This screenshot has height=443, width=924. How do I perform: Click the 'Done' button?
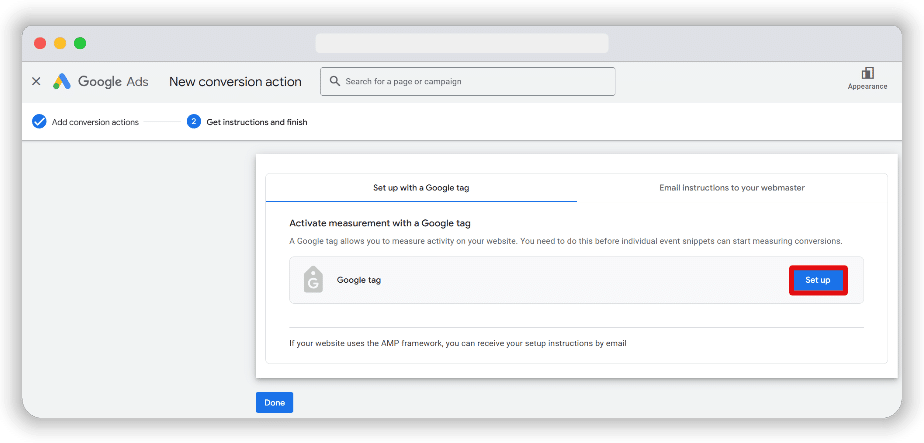[275, 403]
